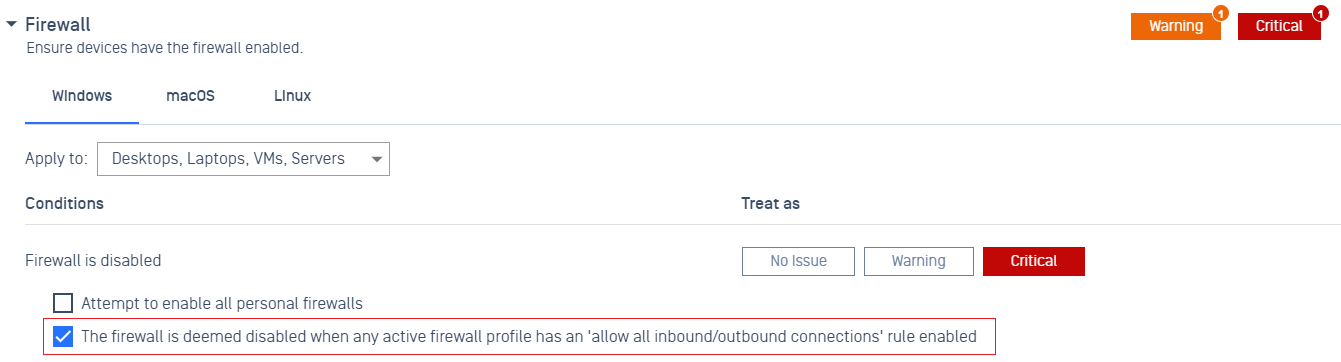Set Firewall is disabled to Warning
Viewport: 1341px width, 362px height.
click(x=918, y=261)
